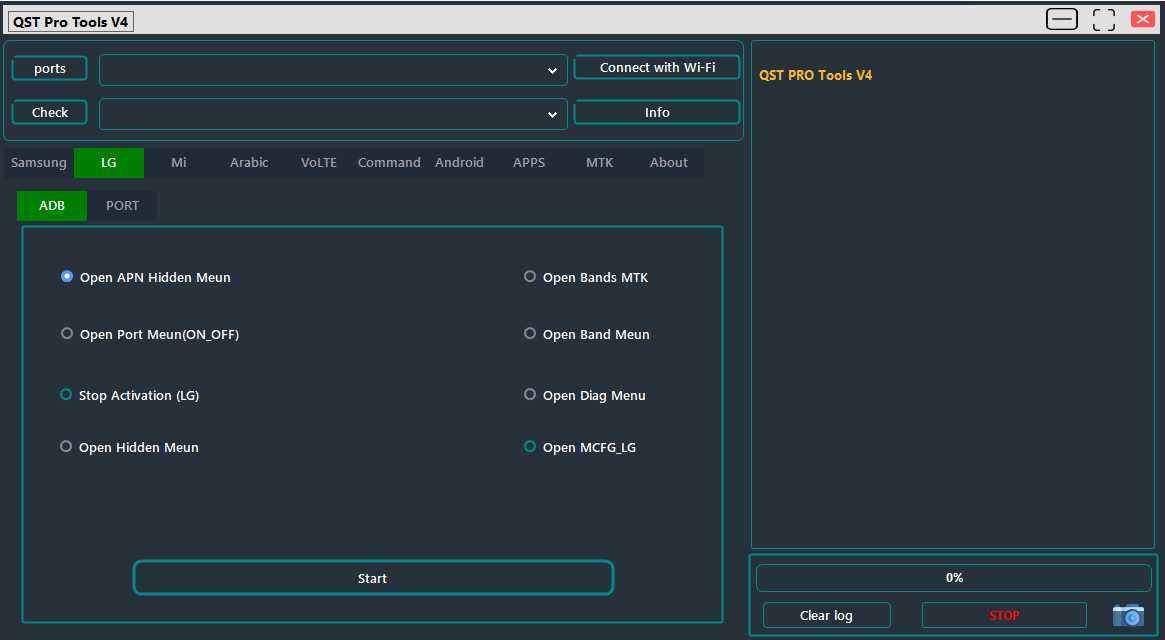
Task: Select the Stop Activation (LG) option
Action: [66, 394]
